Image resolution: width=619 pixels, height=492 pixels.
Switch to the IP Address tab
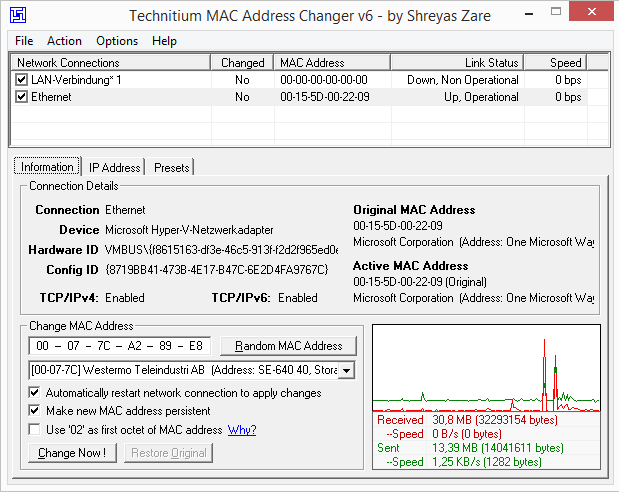(x=114, y=167)
